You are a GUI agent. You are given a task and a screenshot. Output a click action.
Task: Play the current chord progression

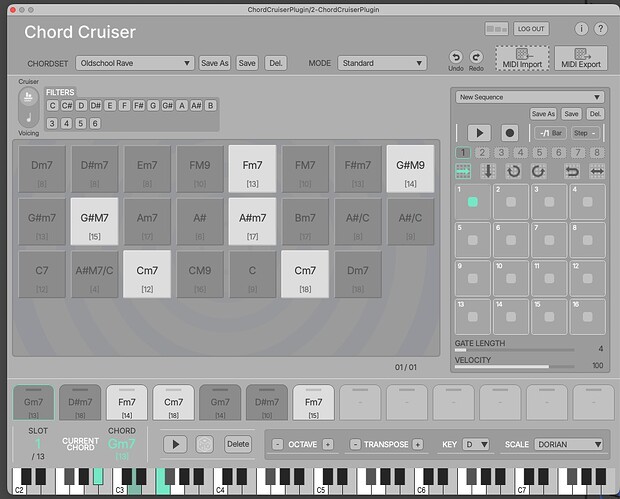click(x=176, y=444)
